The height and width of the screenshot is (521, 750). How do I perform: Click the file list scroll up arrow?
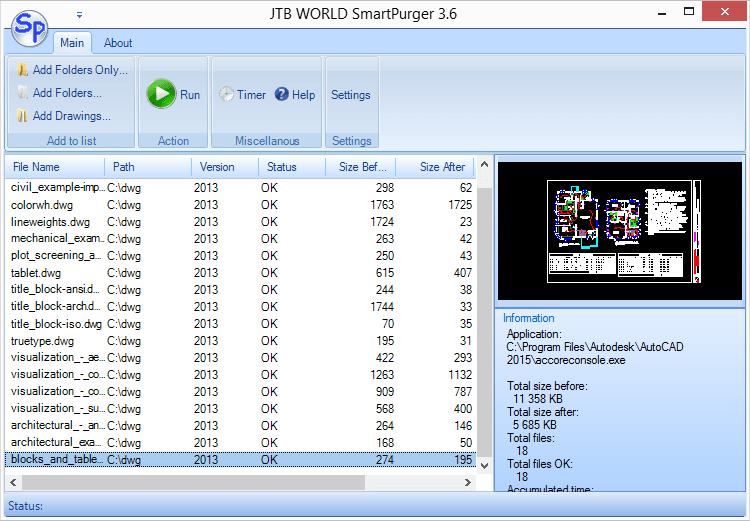[484, 164]
